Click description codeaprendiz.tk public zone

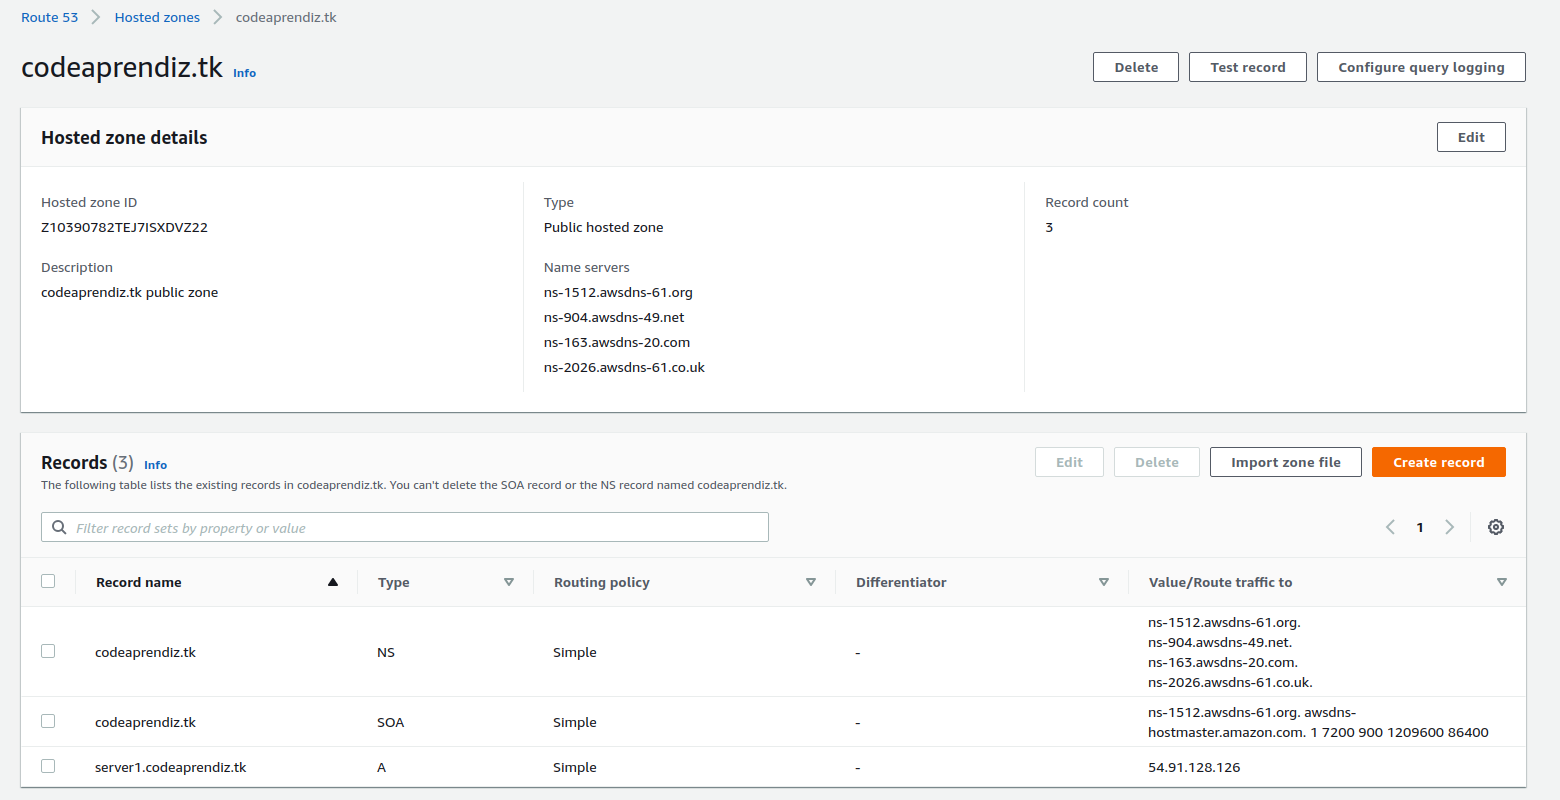129,292
